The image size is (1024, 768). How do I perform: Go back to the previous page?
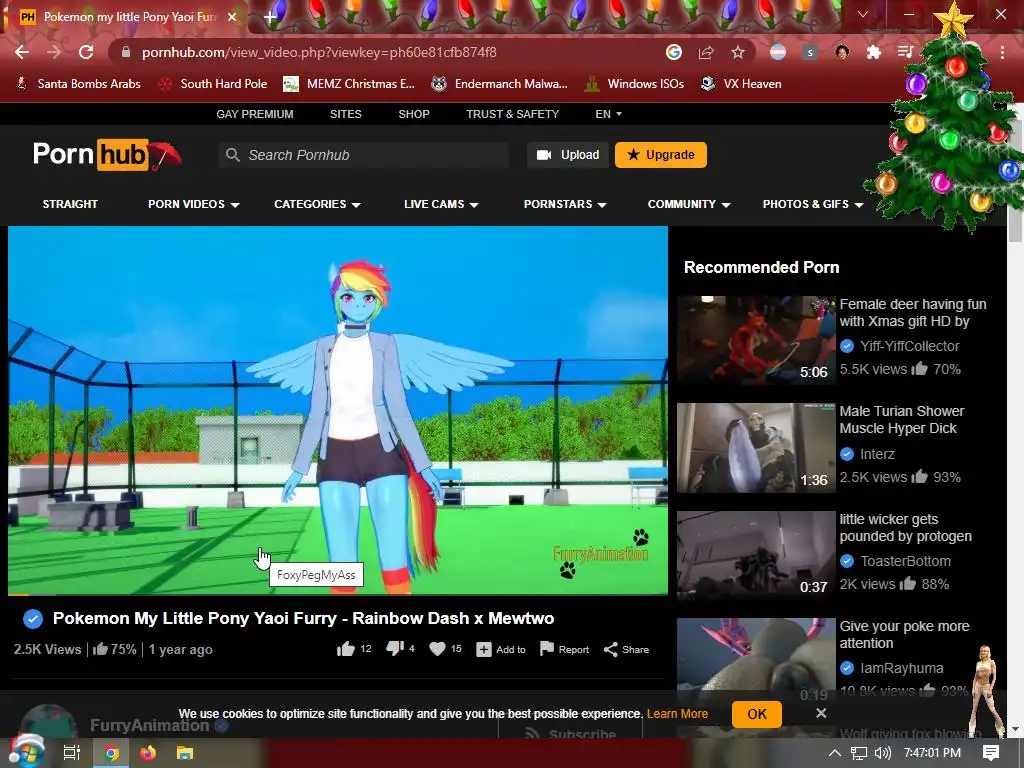22,52
